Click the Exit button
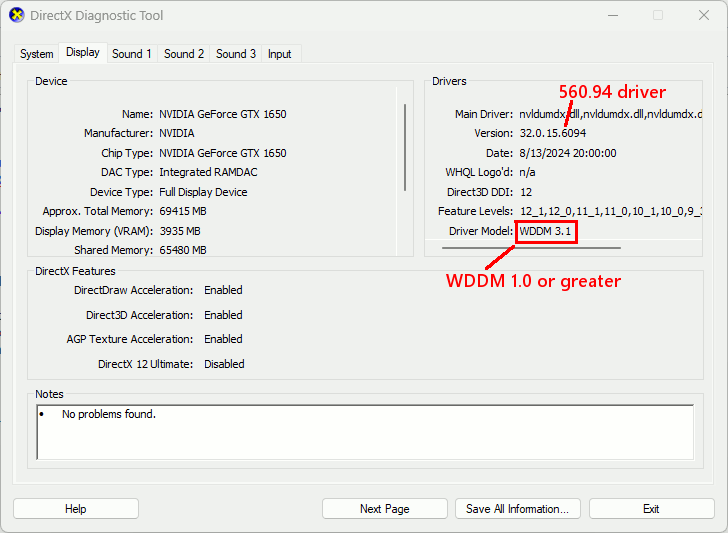The width and height of the screenshot is (728, 533). click(x=651, y=509)
